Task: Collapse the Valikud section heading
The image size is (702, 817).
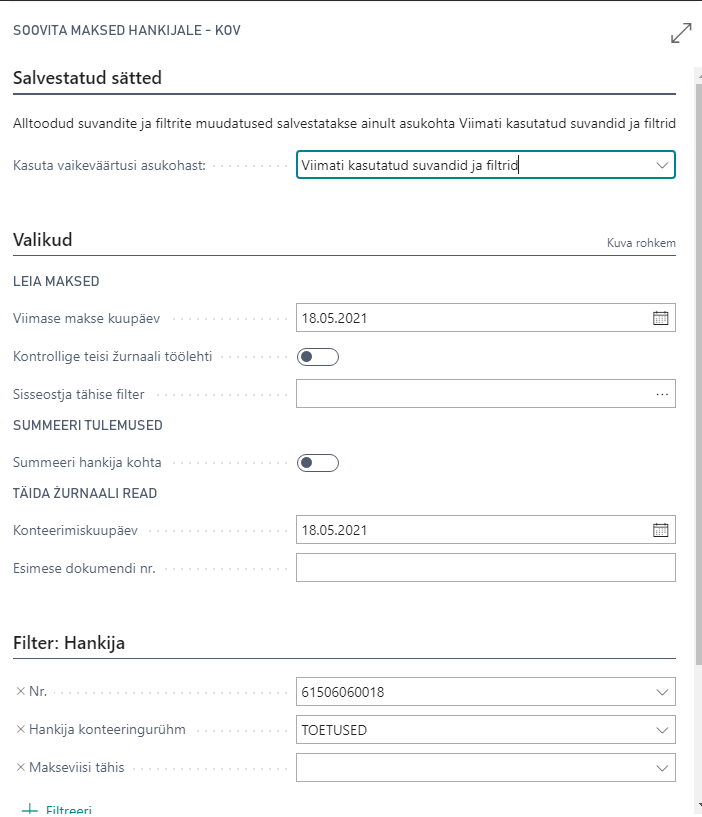Action: [x=43, y=240]
